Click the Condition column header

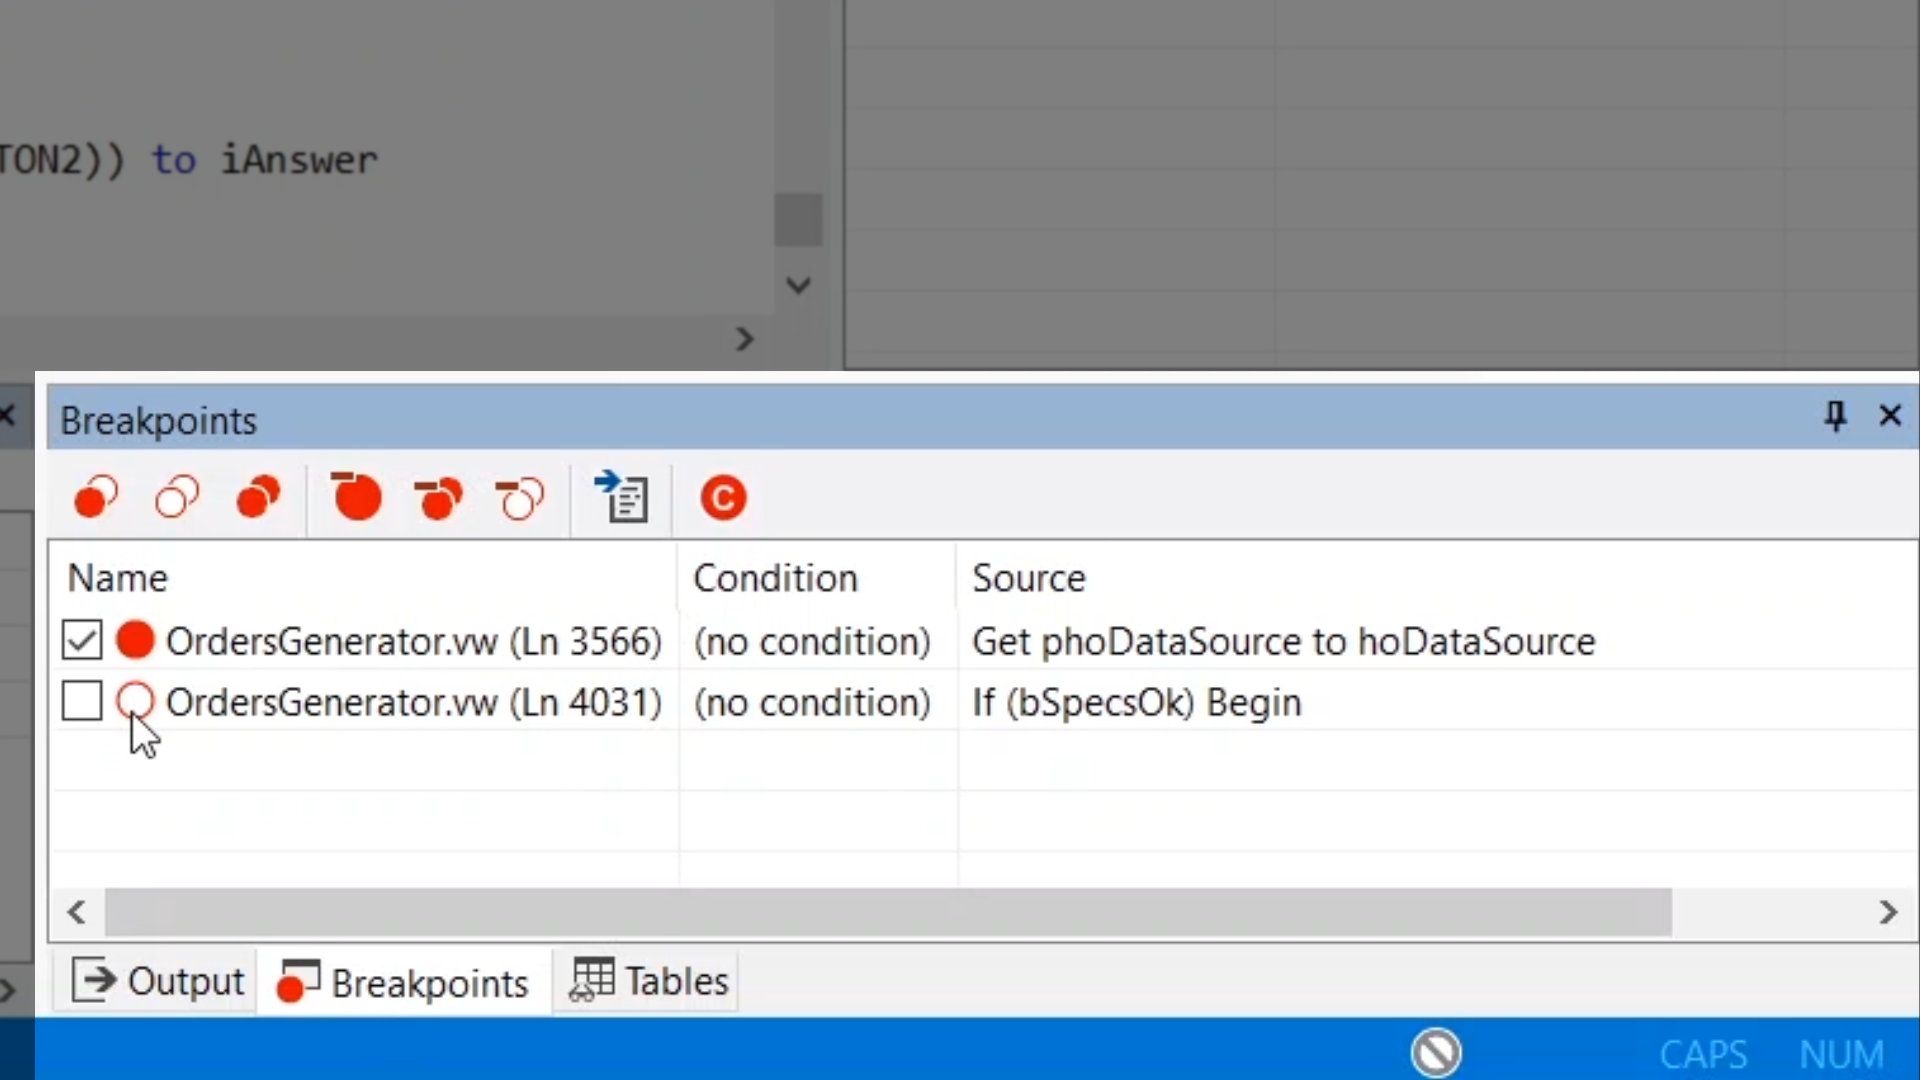(775, 578)
